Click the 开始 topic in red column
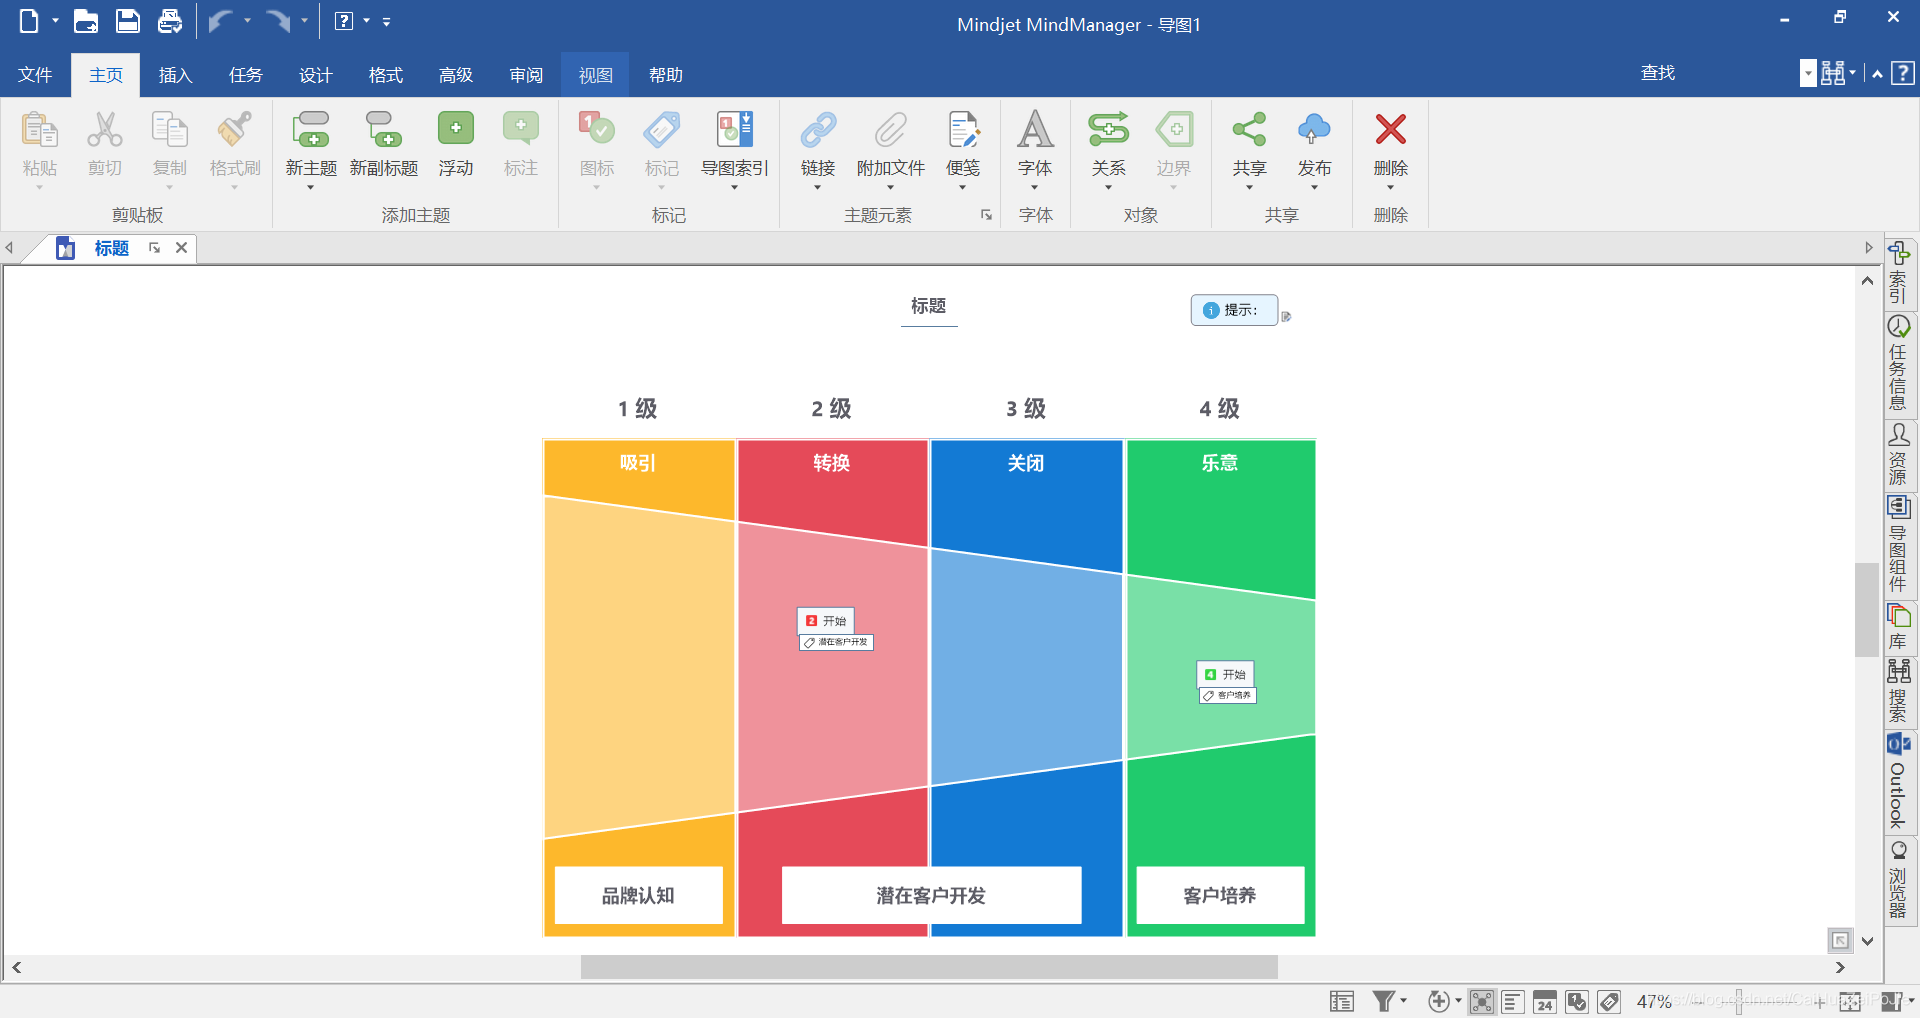Screen dimensions: 1920x1018 (826, 621)
